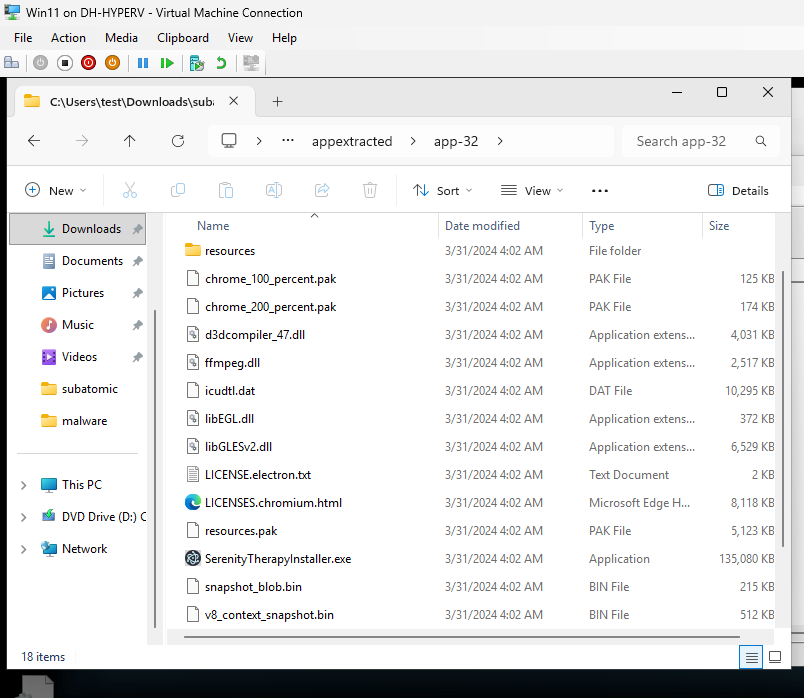This screenshot has height=698, width=804.
Task: Click the Rename icon
Action: point(274,191)
